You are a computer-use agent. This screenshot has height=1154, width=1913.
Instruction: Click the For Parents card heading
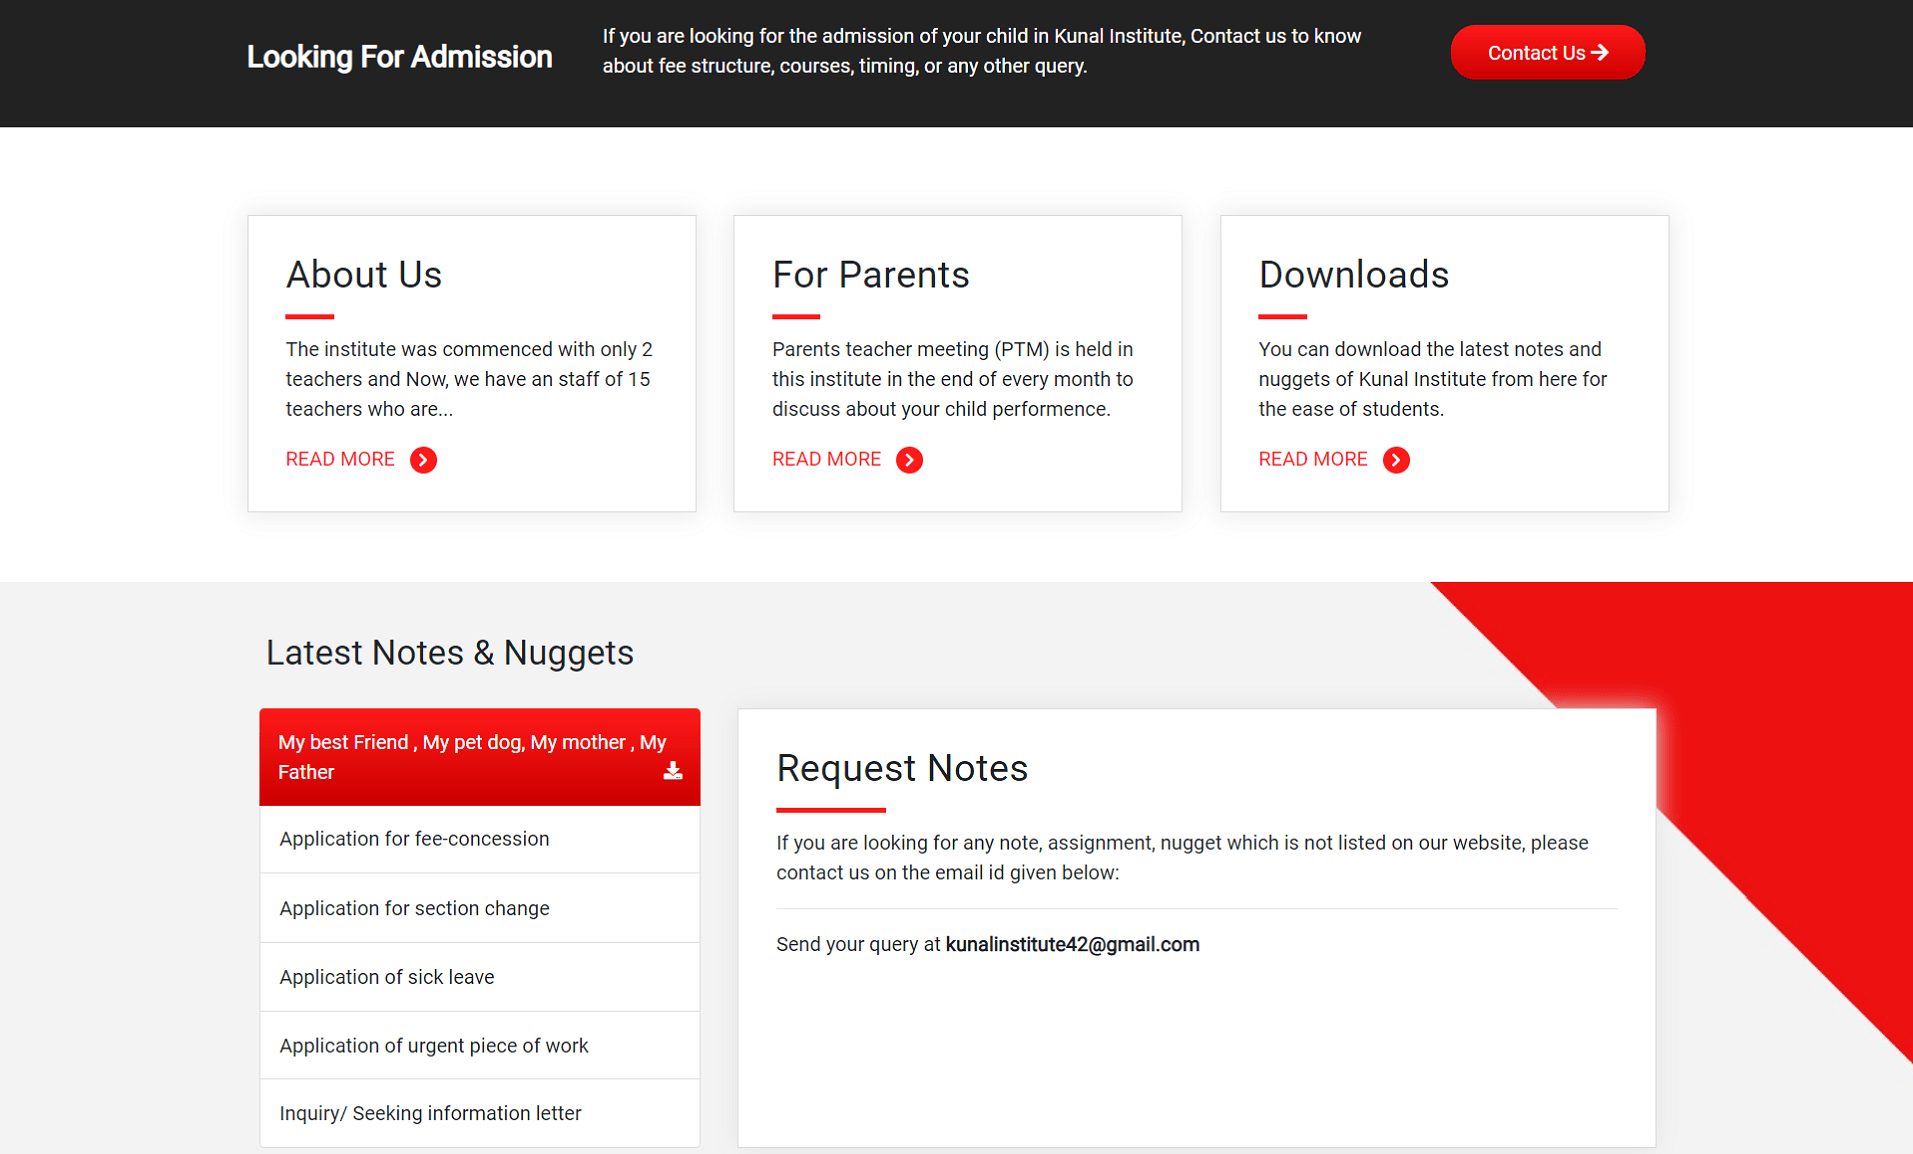pyautogui.click(x=870, y=275)
